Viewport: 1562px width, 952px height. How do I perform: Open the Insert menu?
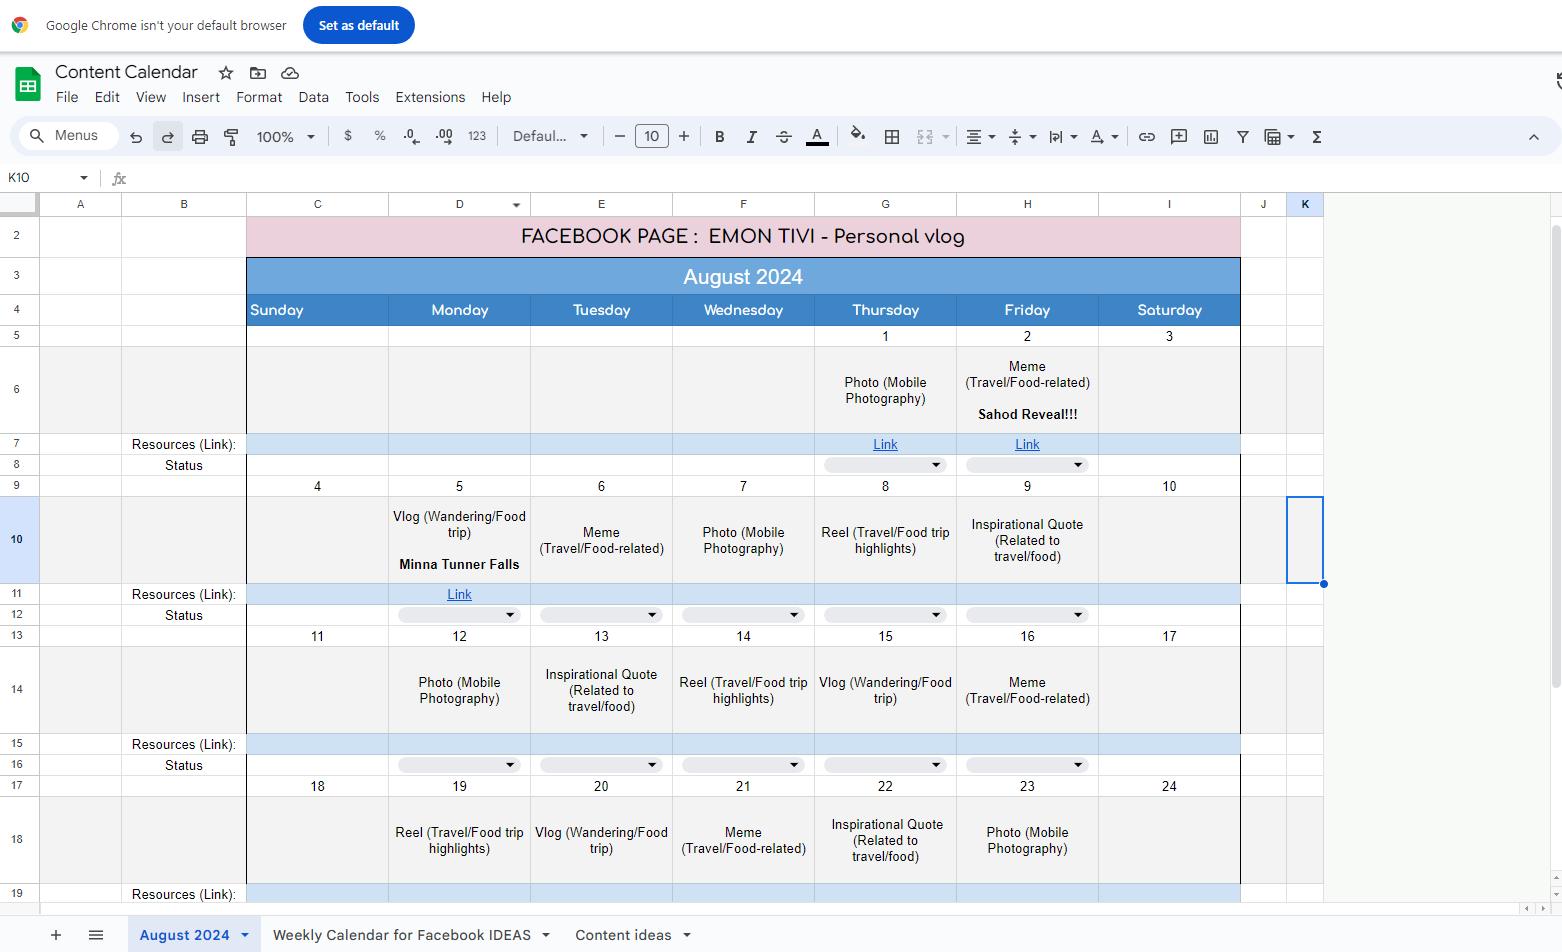(201, 97)
